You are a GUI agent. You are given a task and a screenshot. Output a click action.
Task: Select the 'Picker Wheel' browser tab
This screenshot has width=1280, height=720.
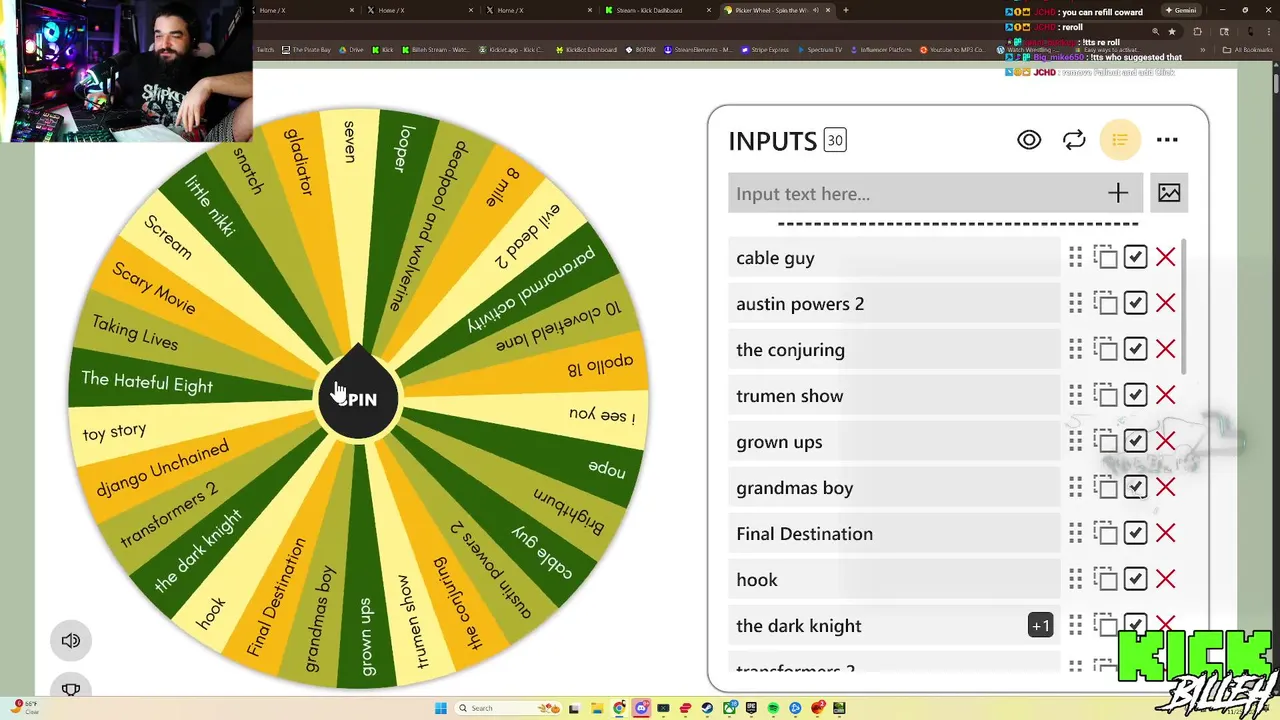click(x=777, y=10)
